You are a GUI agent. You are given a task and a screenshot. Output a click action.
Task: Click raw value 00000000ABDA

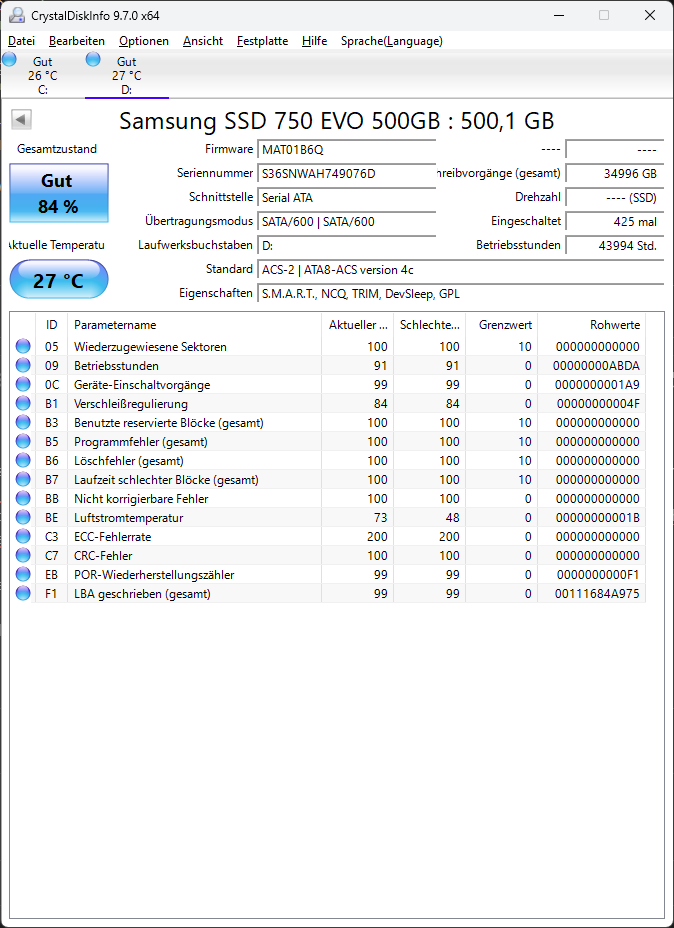(x=596, y=366)
